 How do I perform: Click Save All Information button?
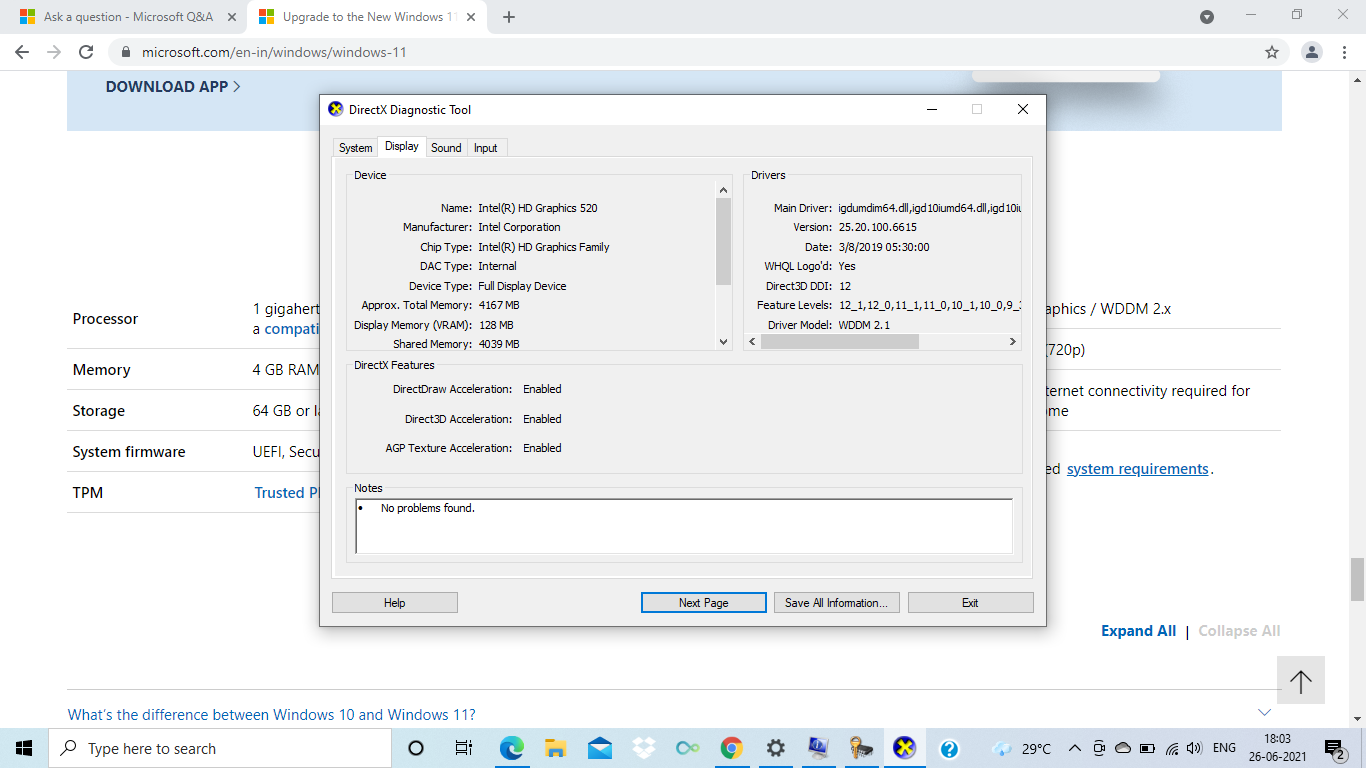click(836, 603)
